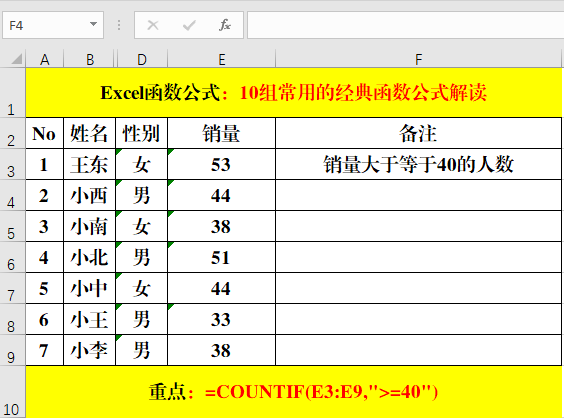
Task: Select sales cell '44' in 小中's row
Action: (222, 288)
